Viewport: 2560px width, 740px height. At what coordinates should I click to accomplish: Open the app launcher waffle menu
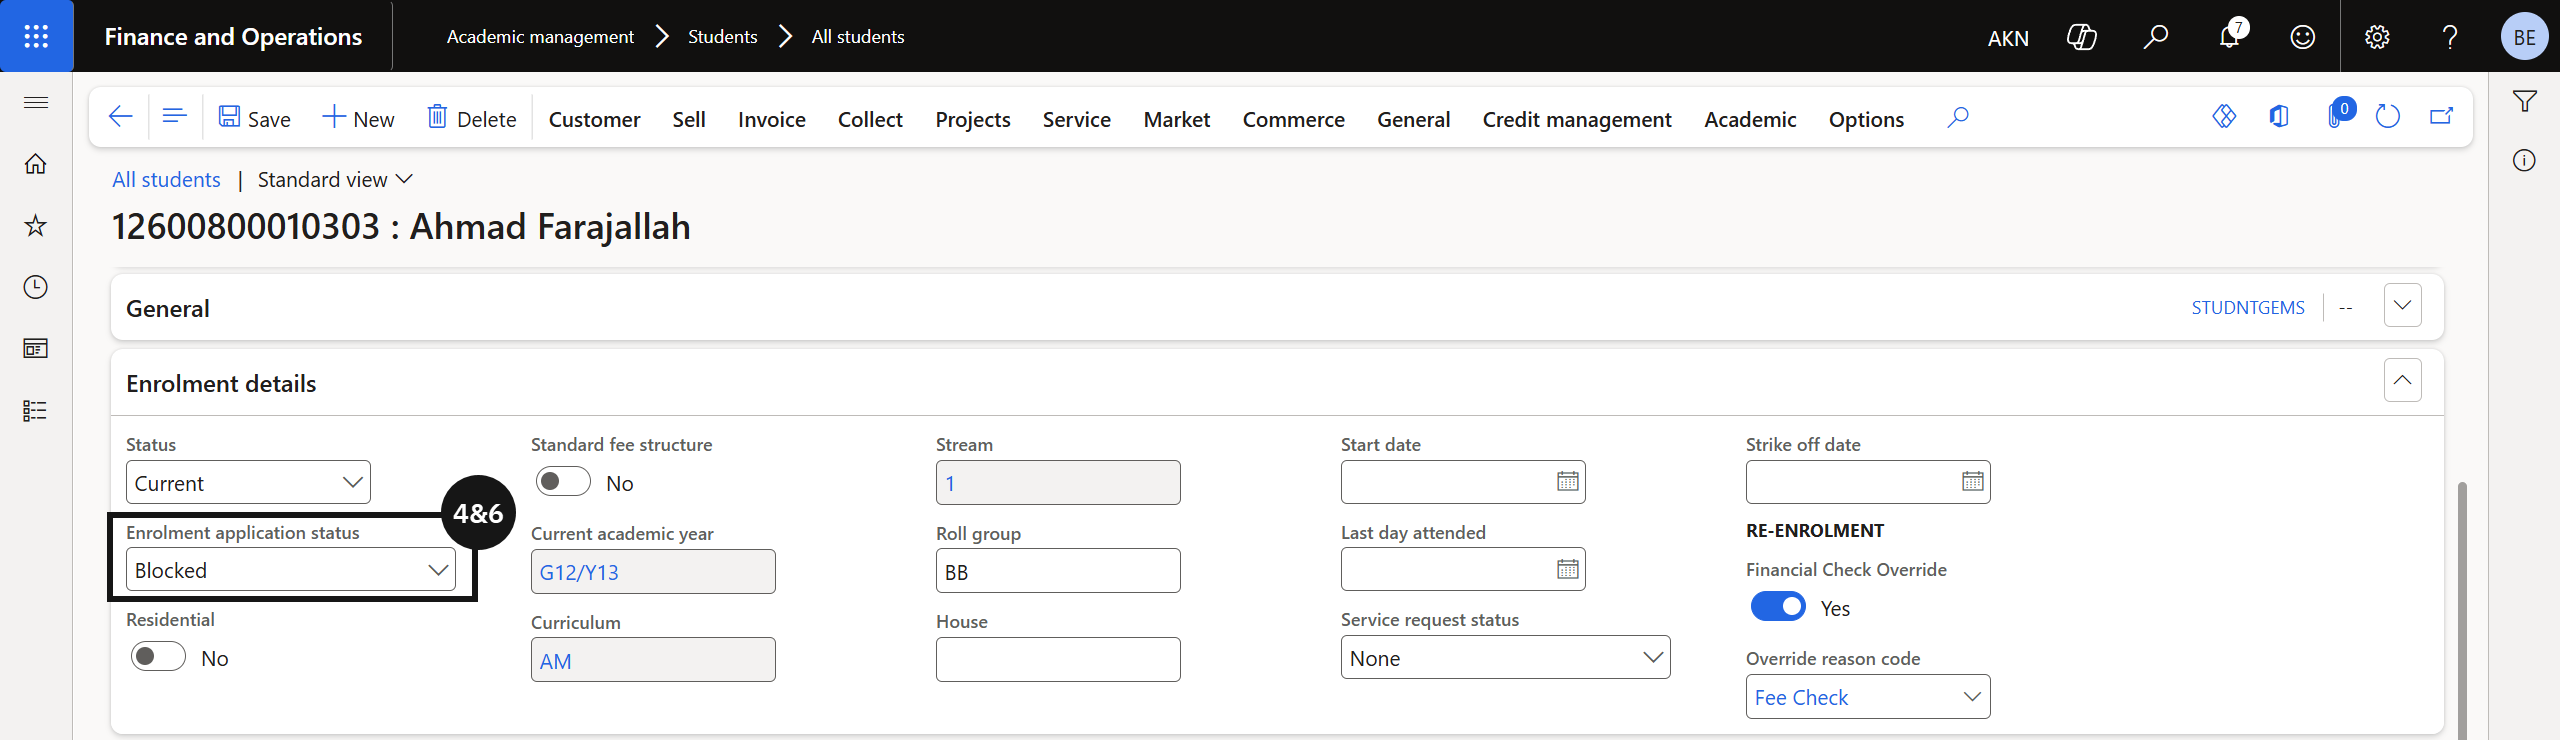coord(36,36)
